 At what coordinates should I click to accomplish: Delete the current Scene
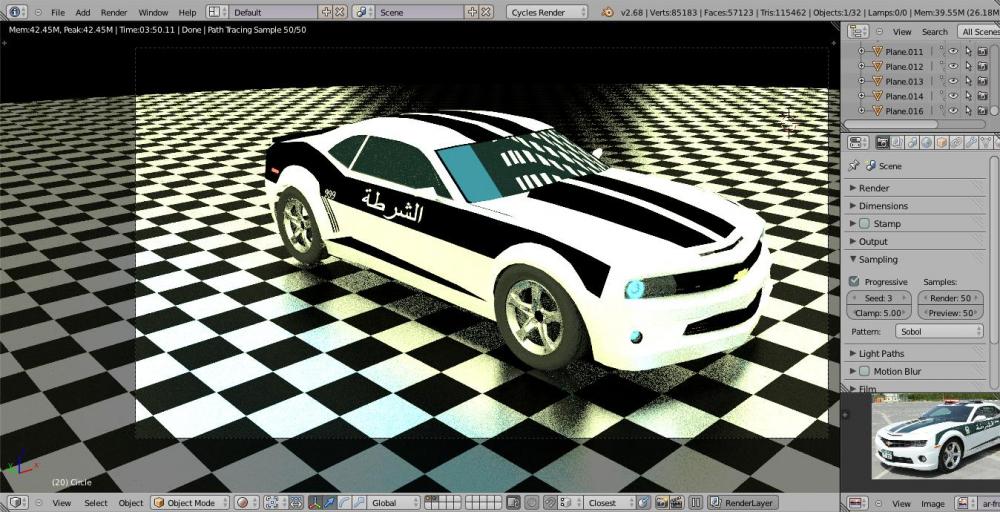[487, 12]
